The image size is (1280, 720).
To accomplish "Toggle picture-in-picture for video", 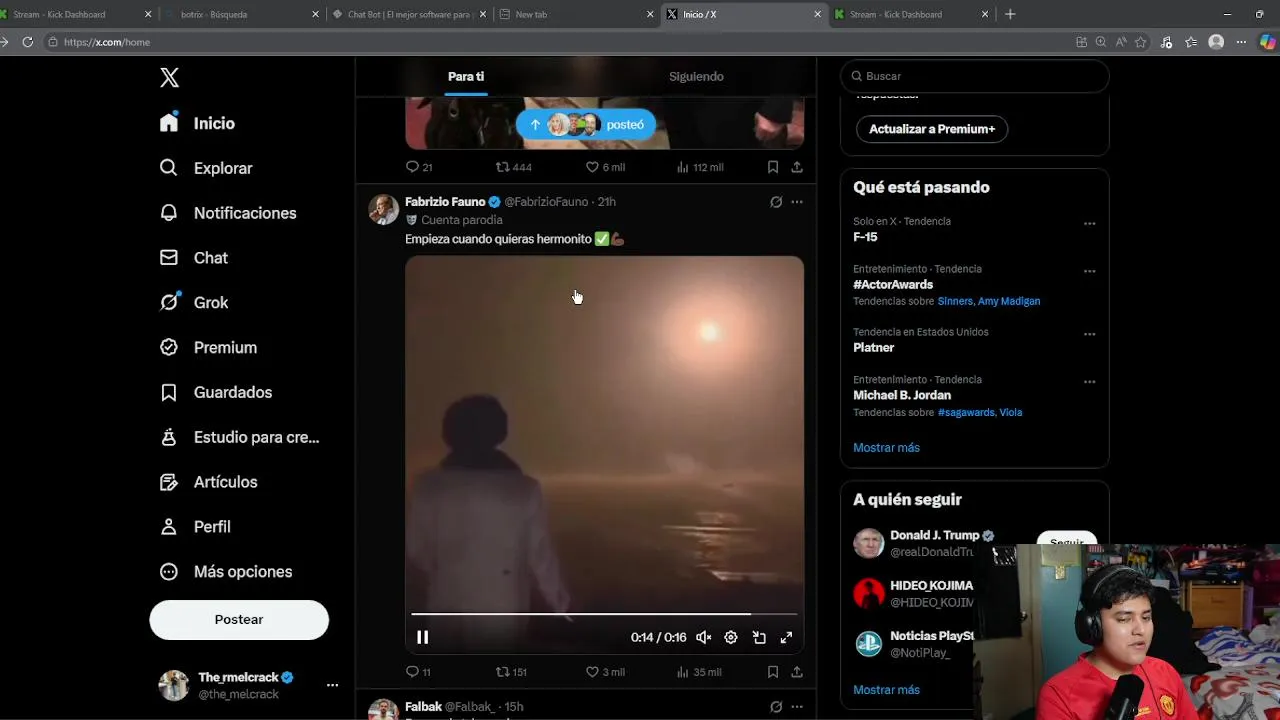I will pyautogui.click(x=759, y=638).
